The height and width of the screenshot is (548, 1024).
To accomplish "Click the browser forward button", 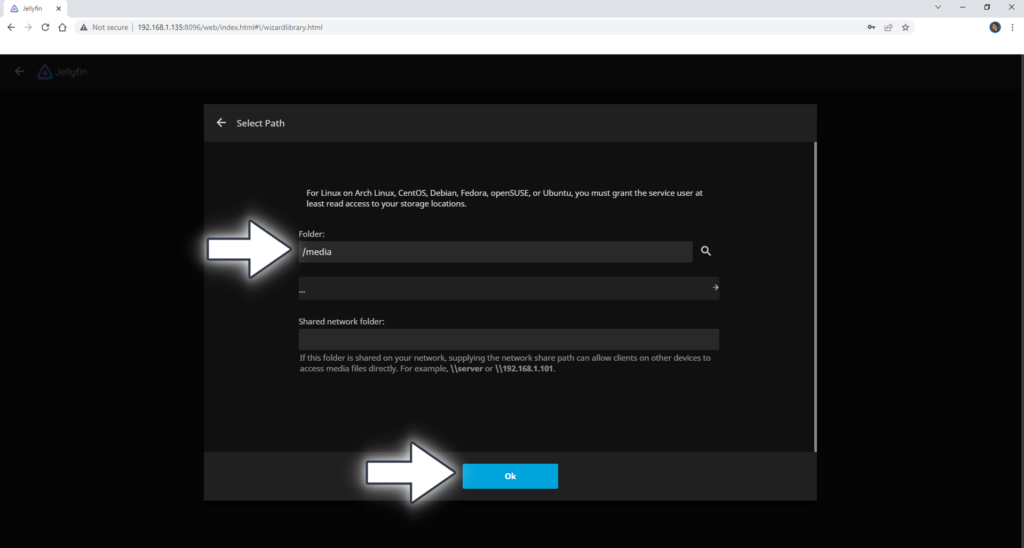I will pyautogui.click(x=28, y=27).
